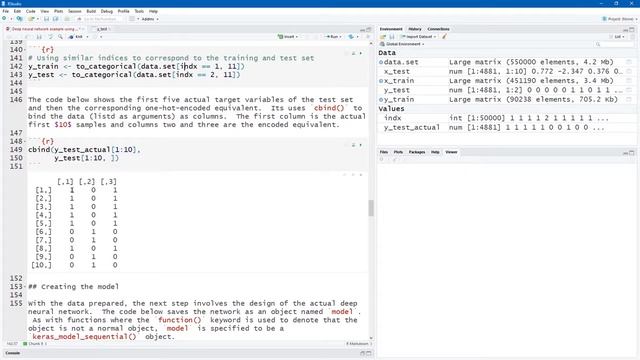Click the Open File folder icon

[x=31, y=19]
